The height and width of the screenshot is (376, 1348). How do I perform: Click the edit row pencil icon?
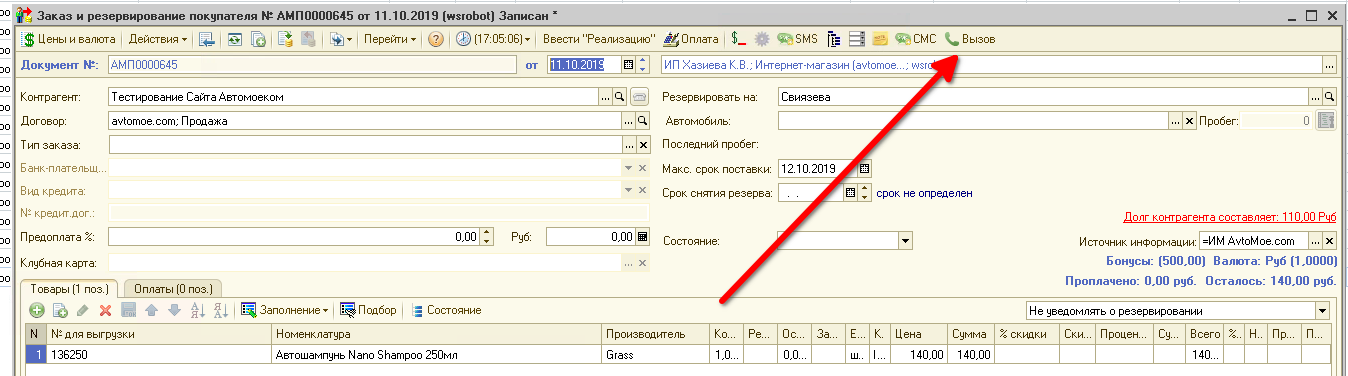82,311
